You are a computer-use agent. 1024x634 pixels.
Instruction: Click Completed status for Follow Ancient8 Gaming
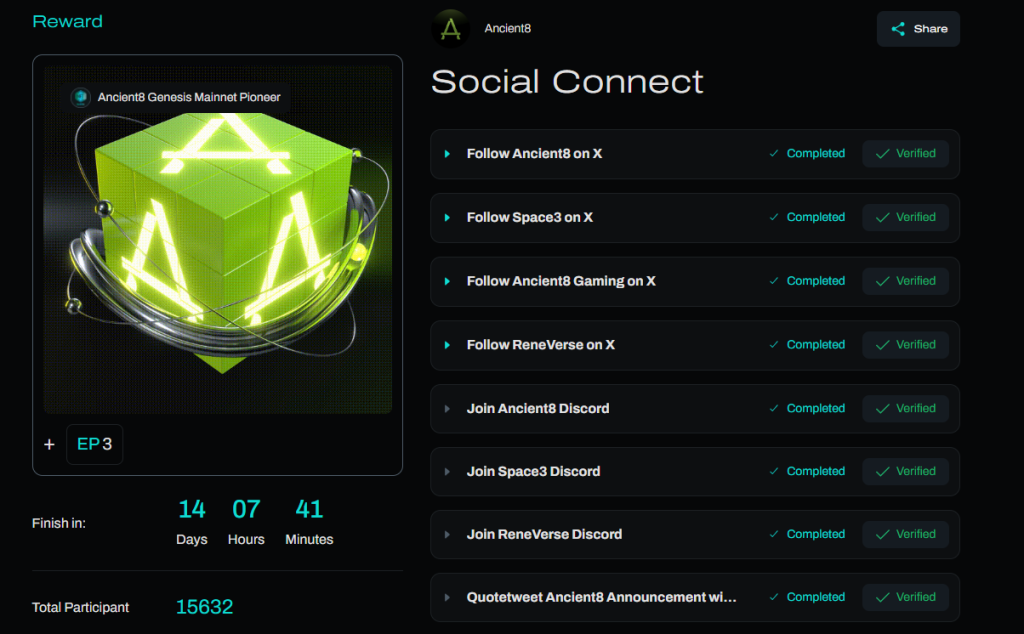point(807,281)
